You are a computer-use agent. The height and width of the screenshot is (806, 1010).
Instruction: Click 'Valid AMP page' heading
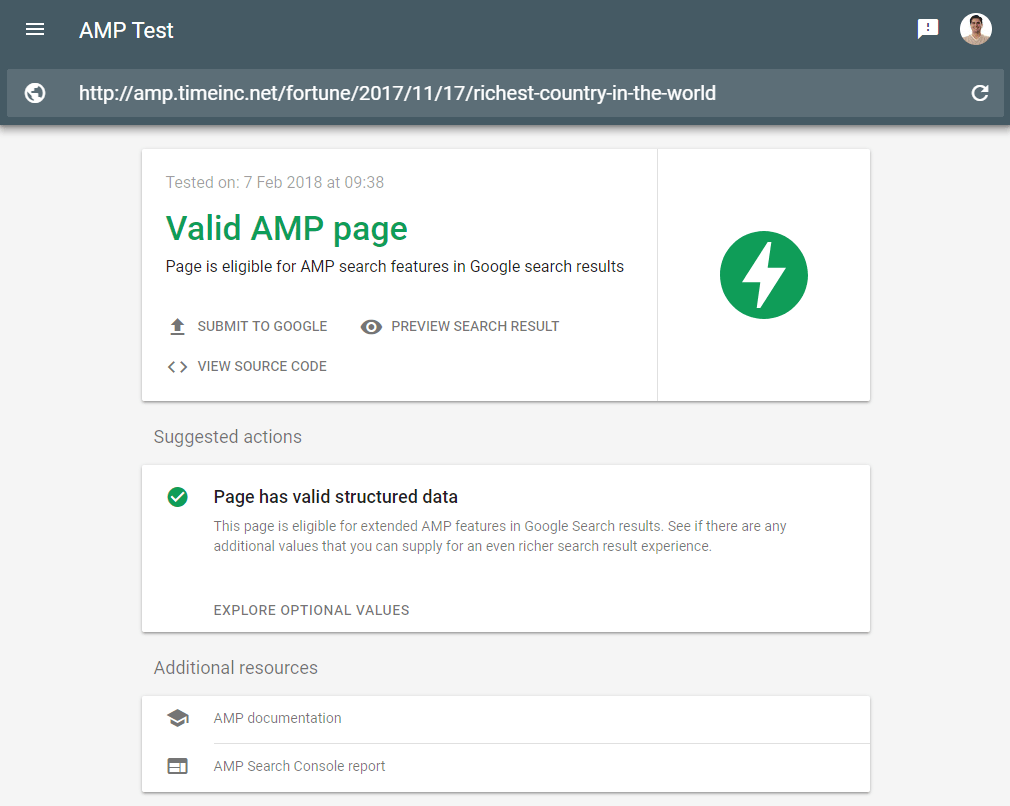coord(287,229)
